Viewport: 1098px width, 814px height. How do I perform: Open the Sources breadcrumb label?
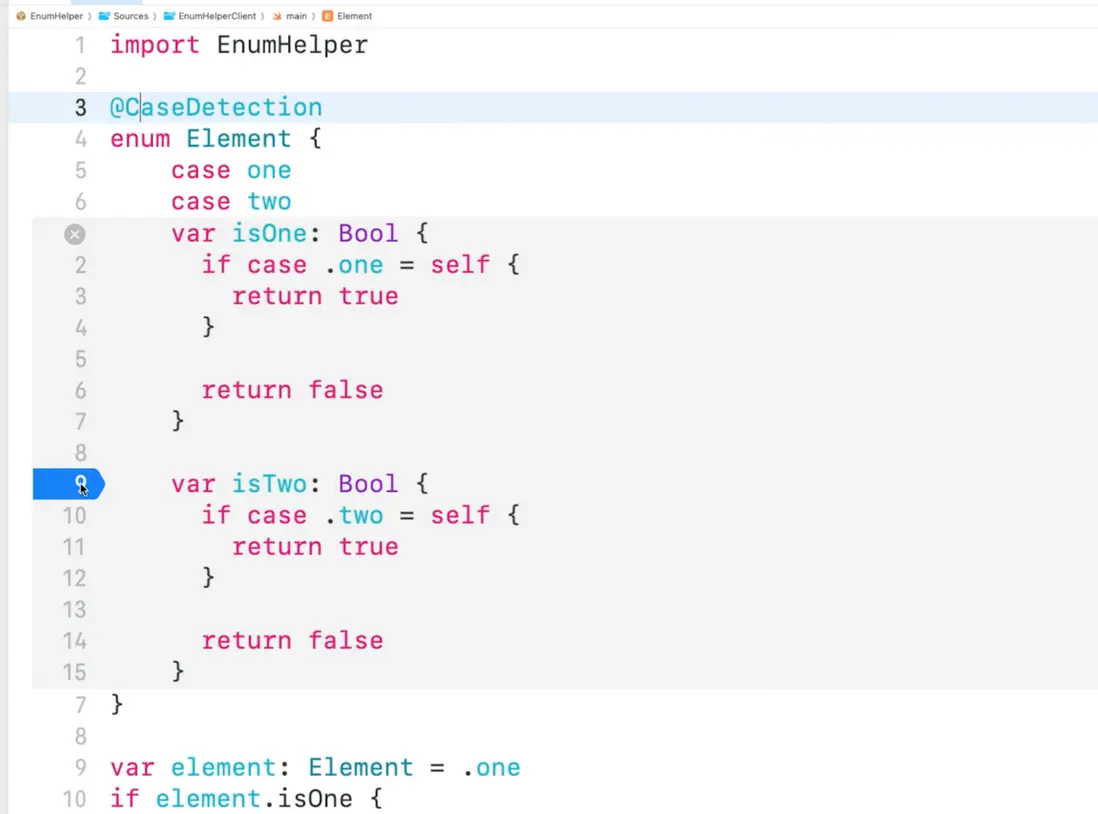(131, 16)
